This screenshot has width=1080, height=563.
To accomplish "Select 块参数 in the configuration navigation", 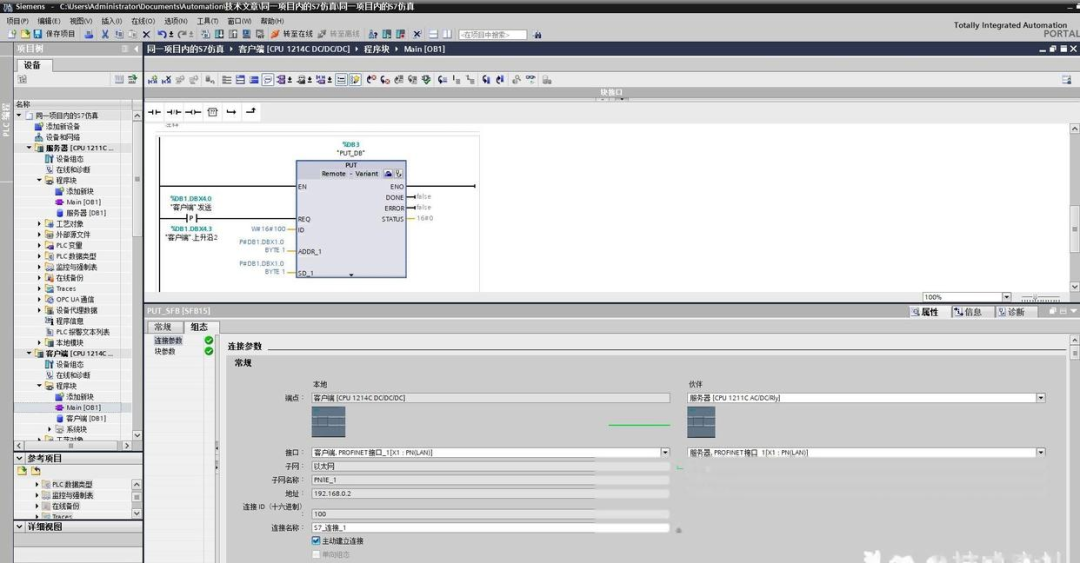I will pos(165,351).
